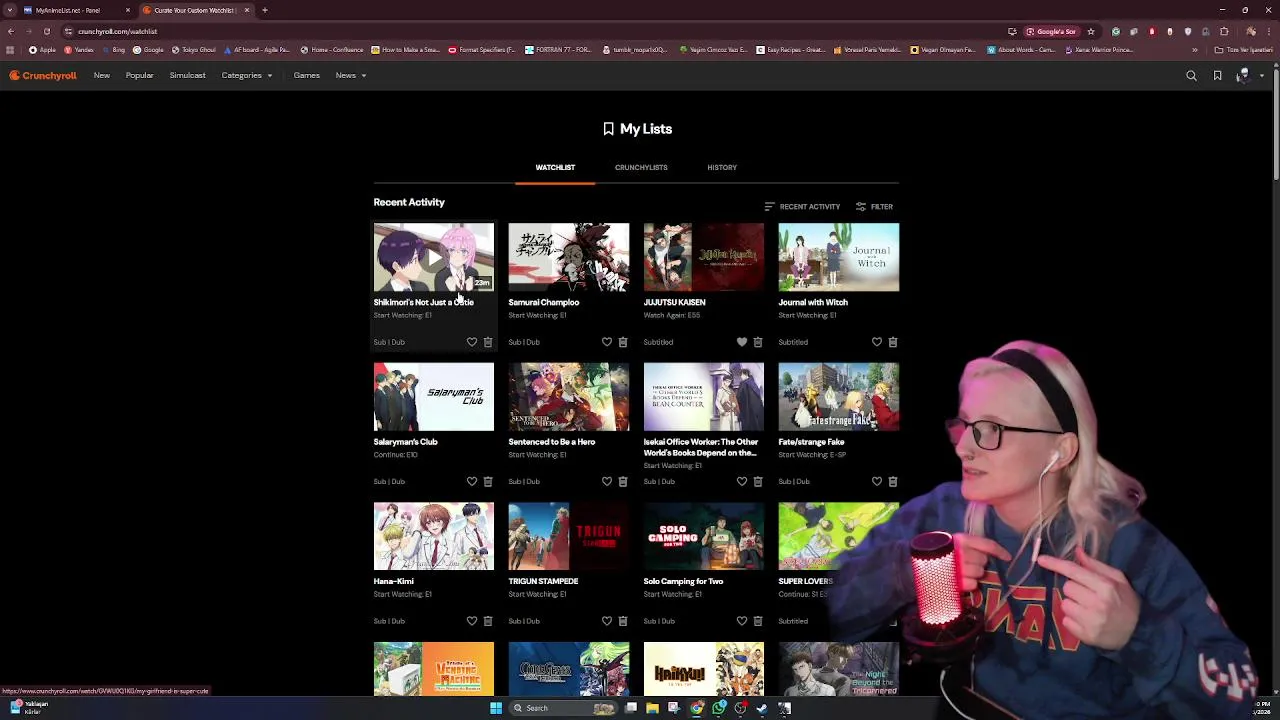Open the watchlist bookmark icon in header
Image resolution: width=1280 pixels, height=720 pixels.
1217,75
